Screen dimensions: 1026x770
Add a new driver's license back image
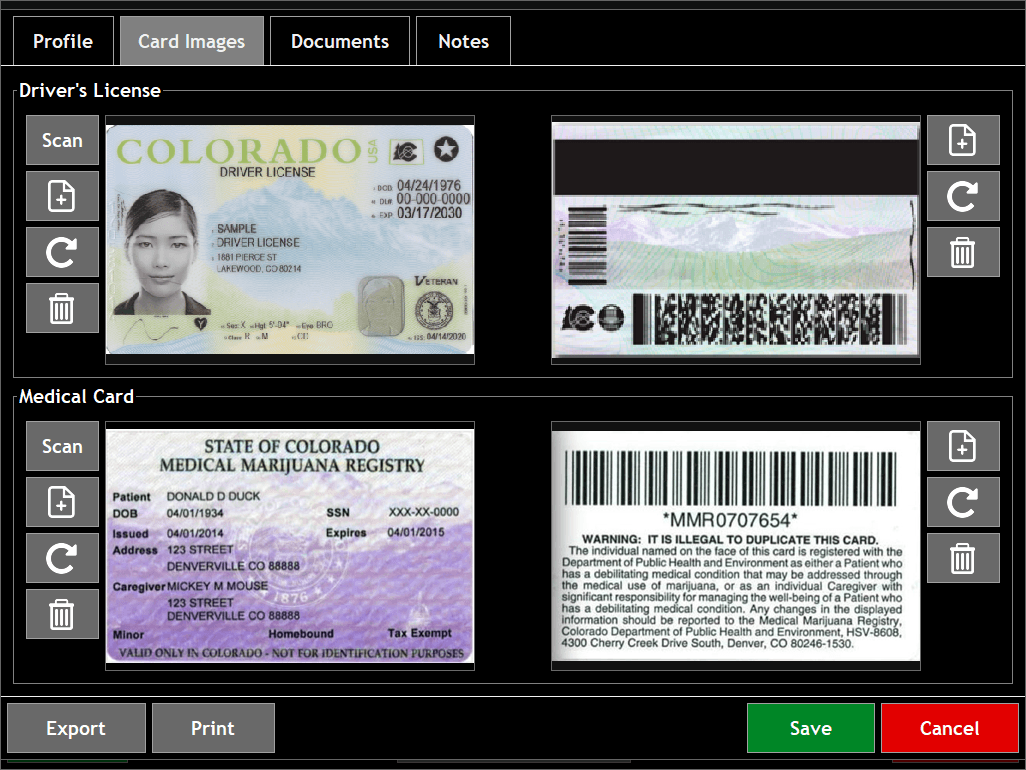tap(963, 140)
